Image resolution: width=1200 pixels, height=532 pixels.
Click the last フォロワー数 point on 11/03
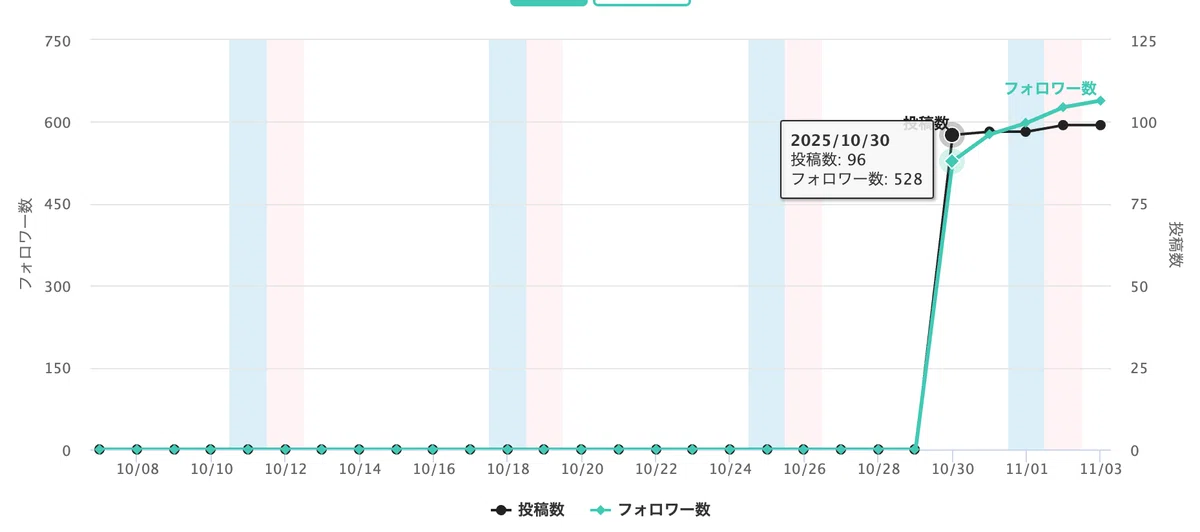coord(1100,101)
